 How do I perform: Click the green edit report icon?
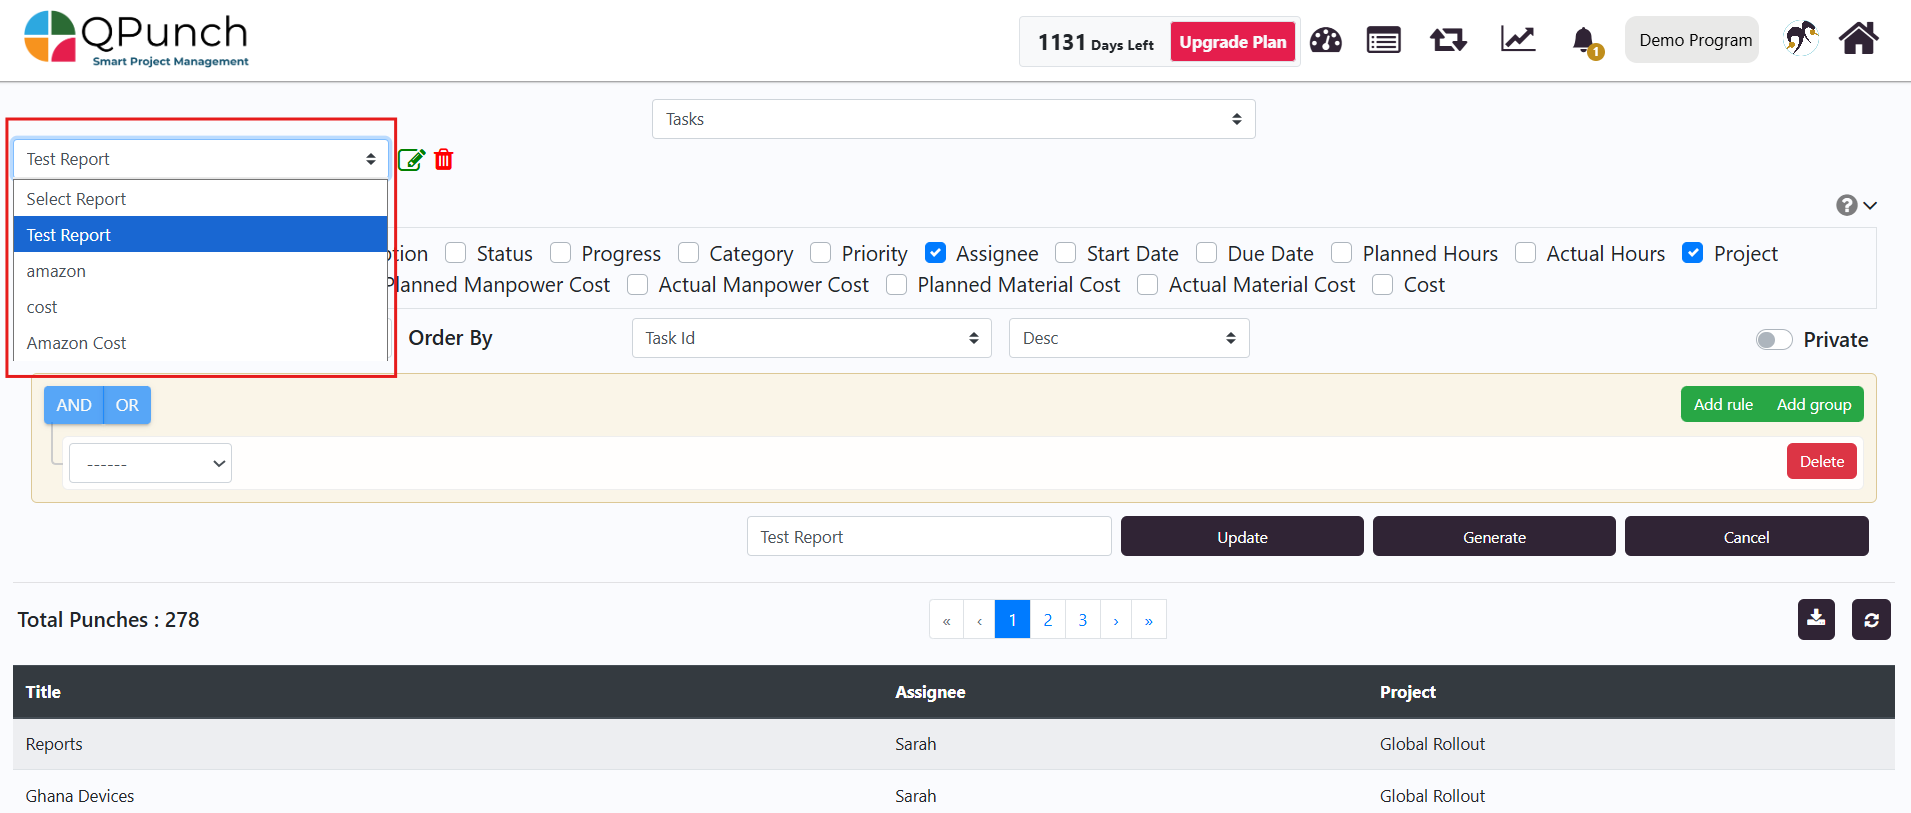pyautogui.click(x=411, y=160)
